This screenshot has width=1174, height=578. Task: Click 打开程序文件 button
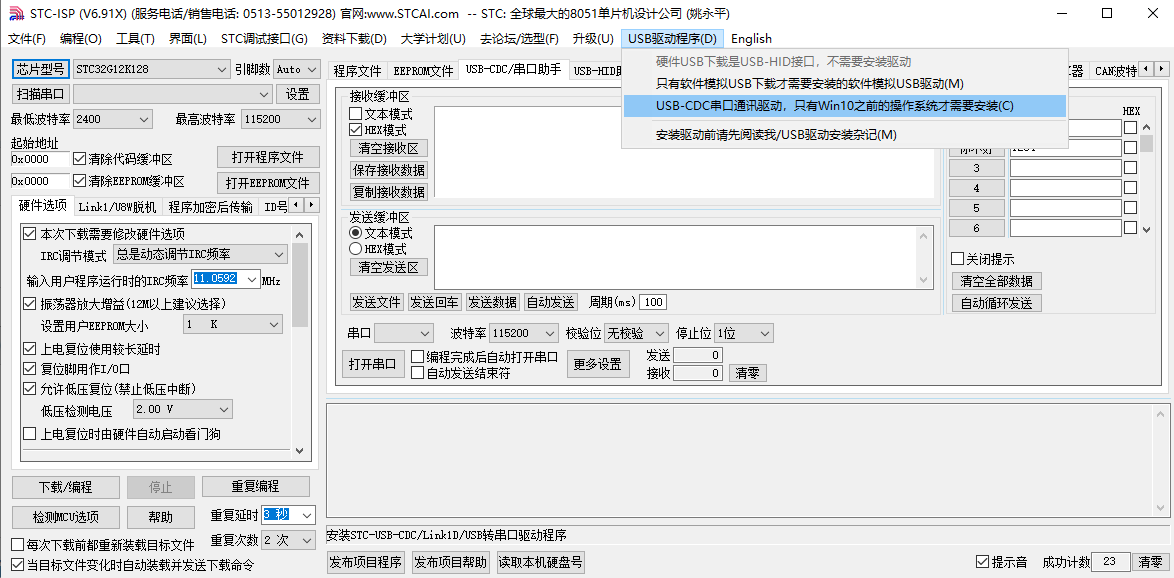268,157
